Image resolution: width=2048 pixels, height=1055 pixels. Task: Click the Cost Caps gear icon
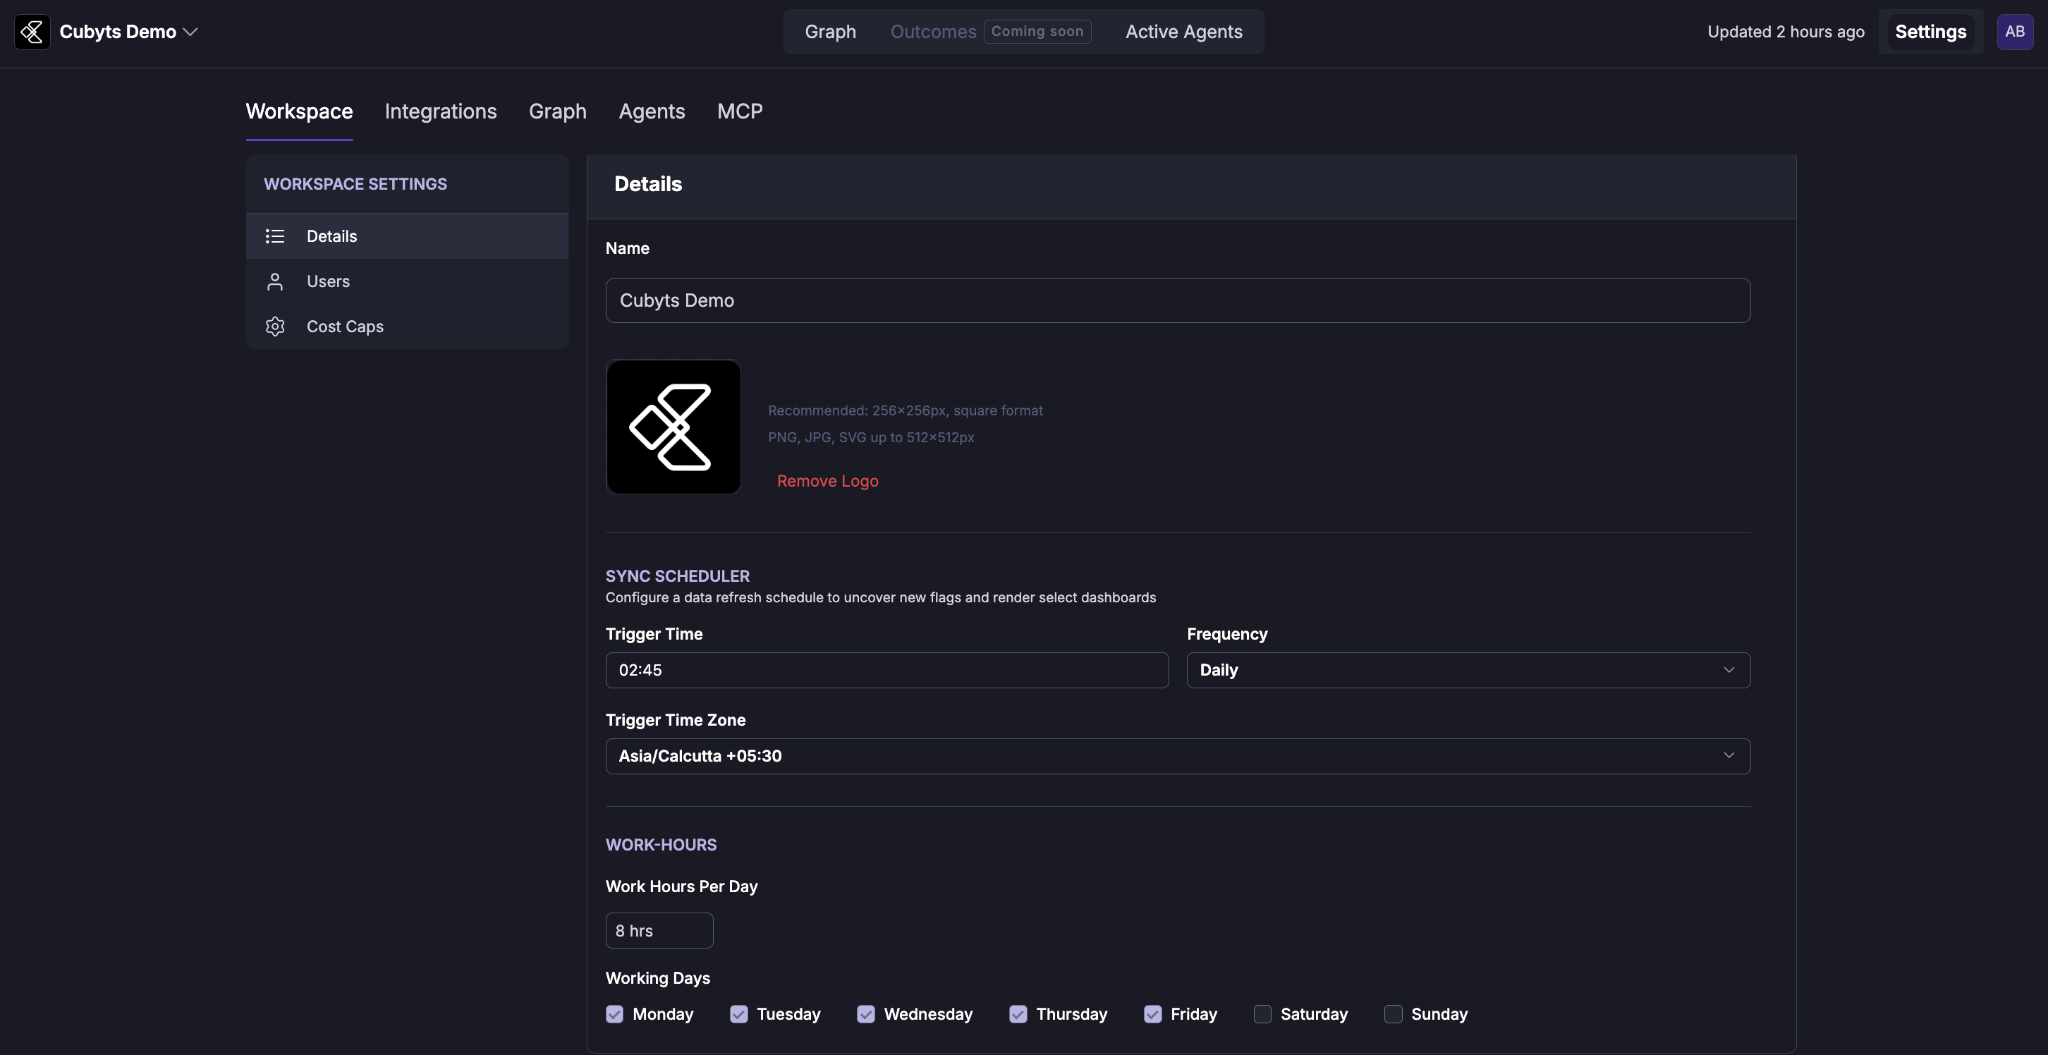pos(275,326)
